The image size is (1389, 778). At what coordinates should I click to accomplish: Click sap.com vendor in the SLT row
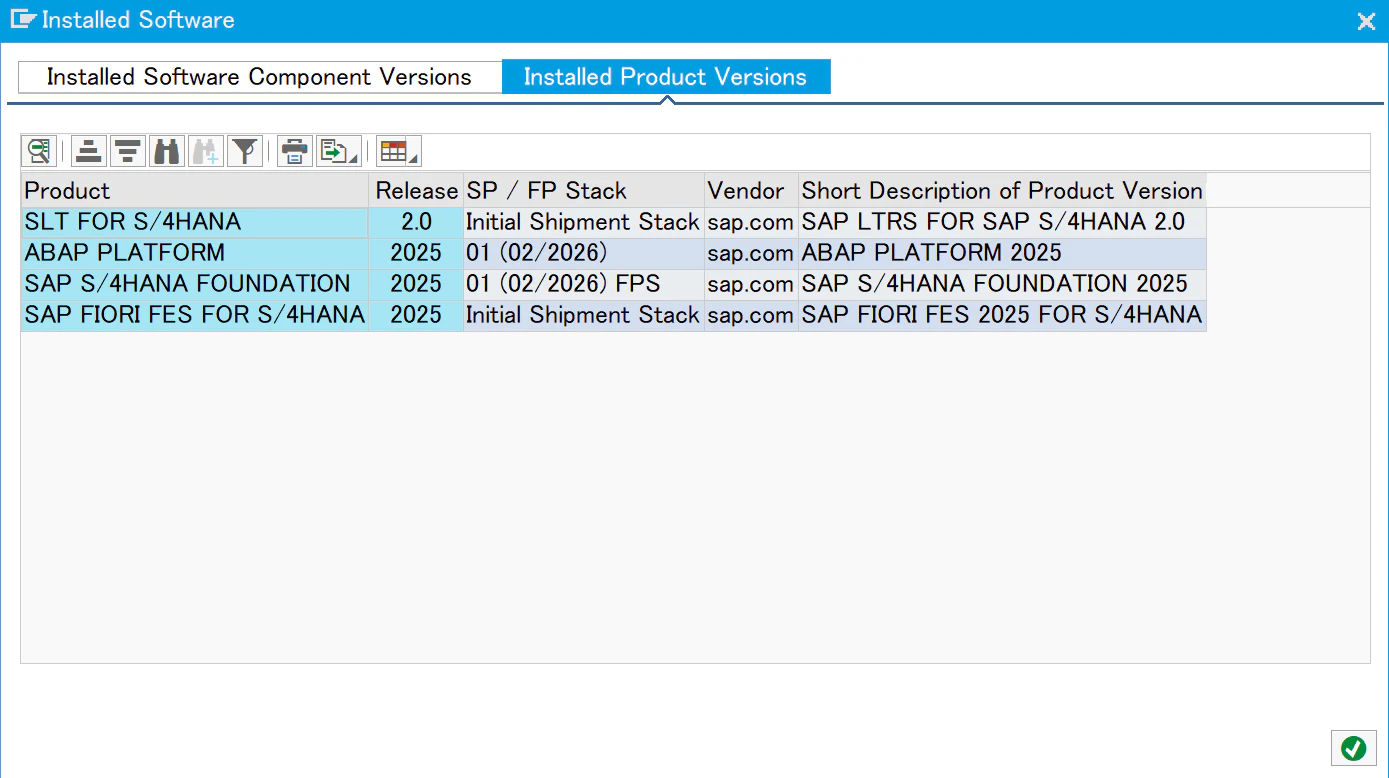(751, 222)
